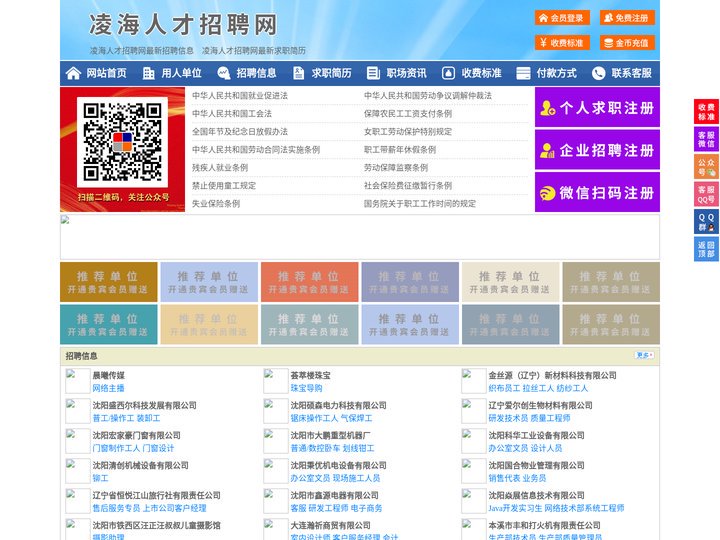Open the ¥ 收费标准 orange button
This screenshot has height=540, width=720.
click(x=562, y=43)
